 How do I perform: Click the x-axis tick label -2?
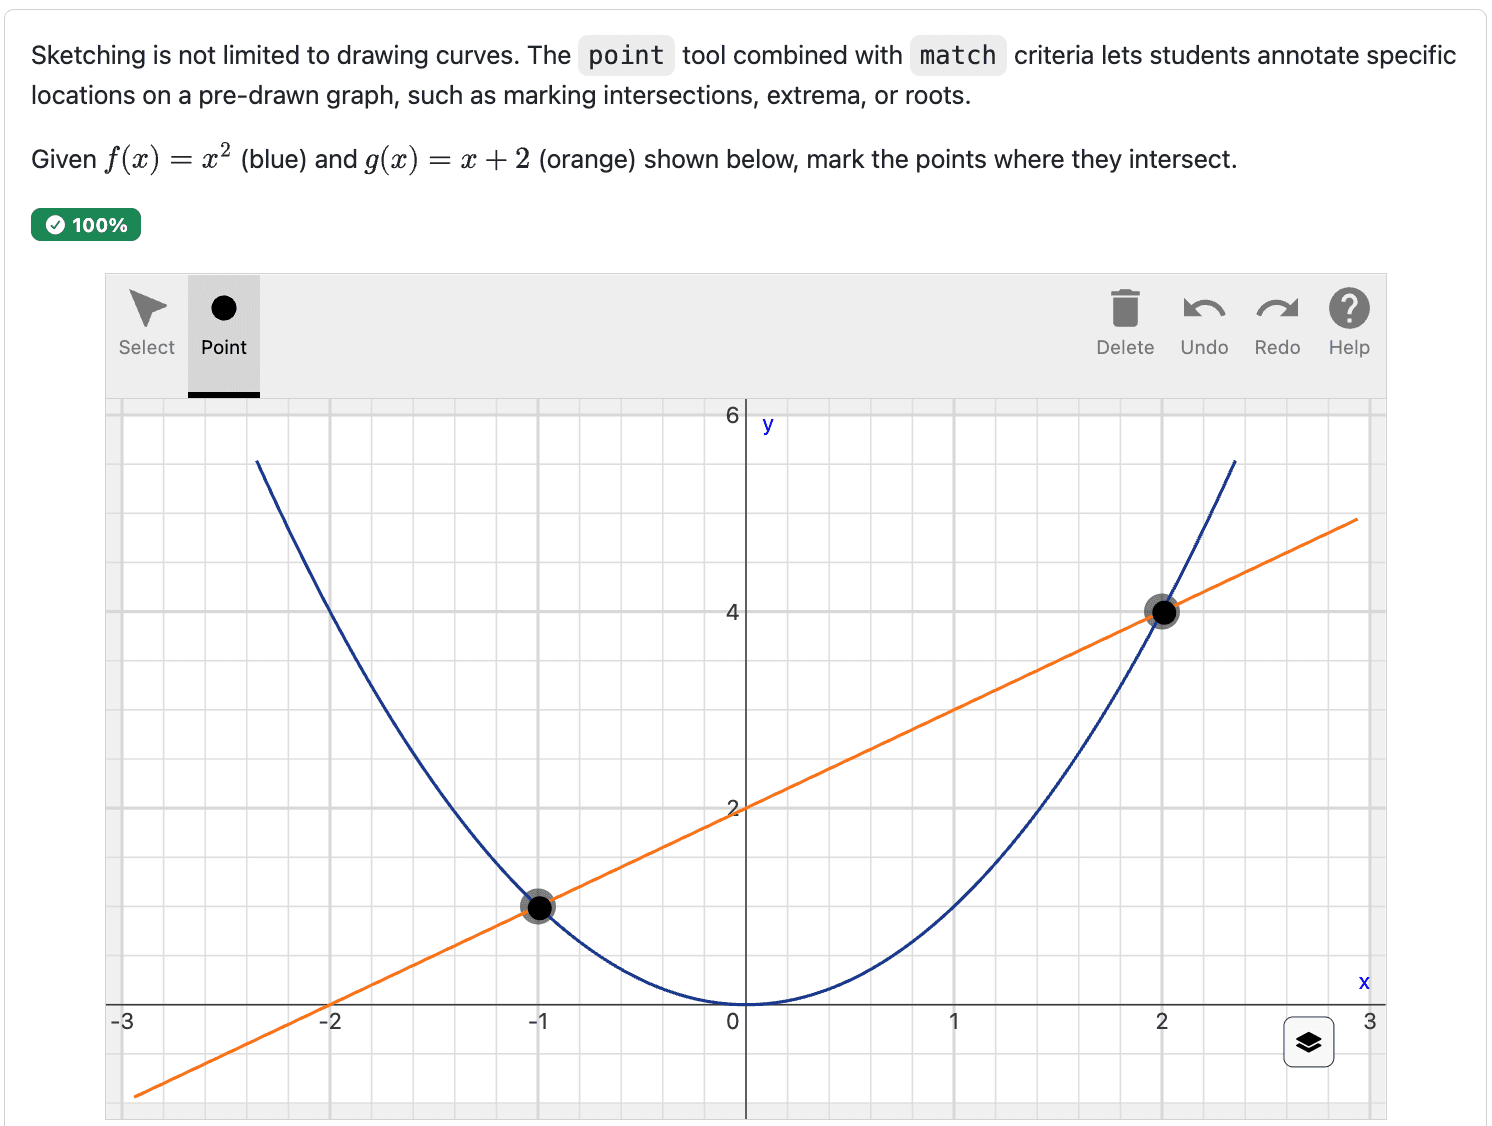330,1021
